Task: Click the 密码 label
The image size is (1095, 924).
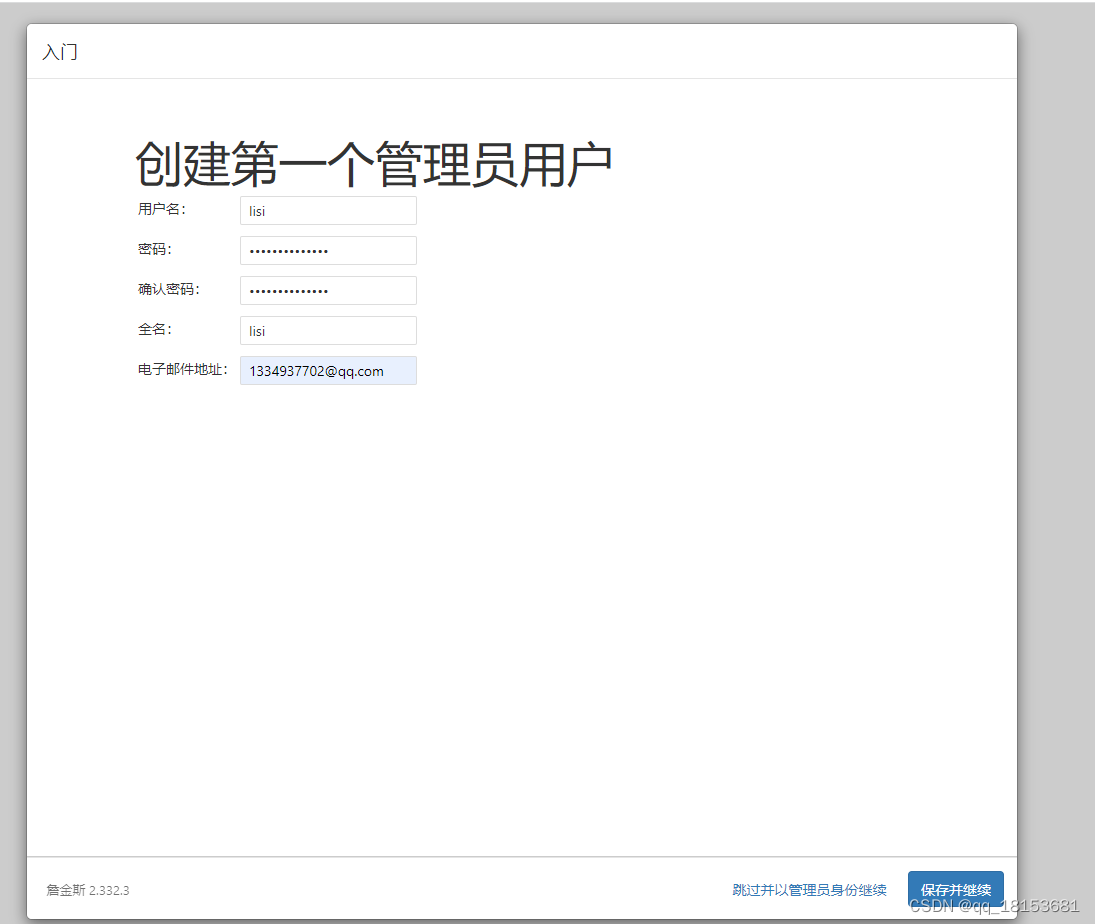Action: 154,249
